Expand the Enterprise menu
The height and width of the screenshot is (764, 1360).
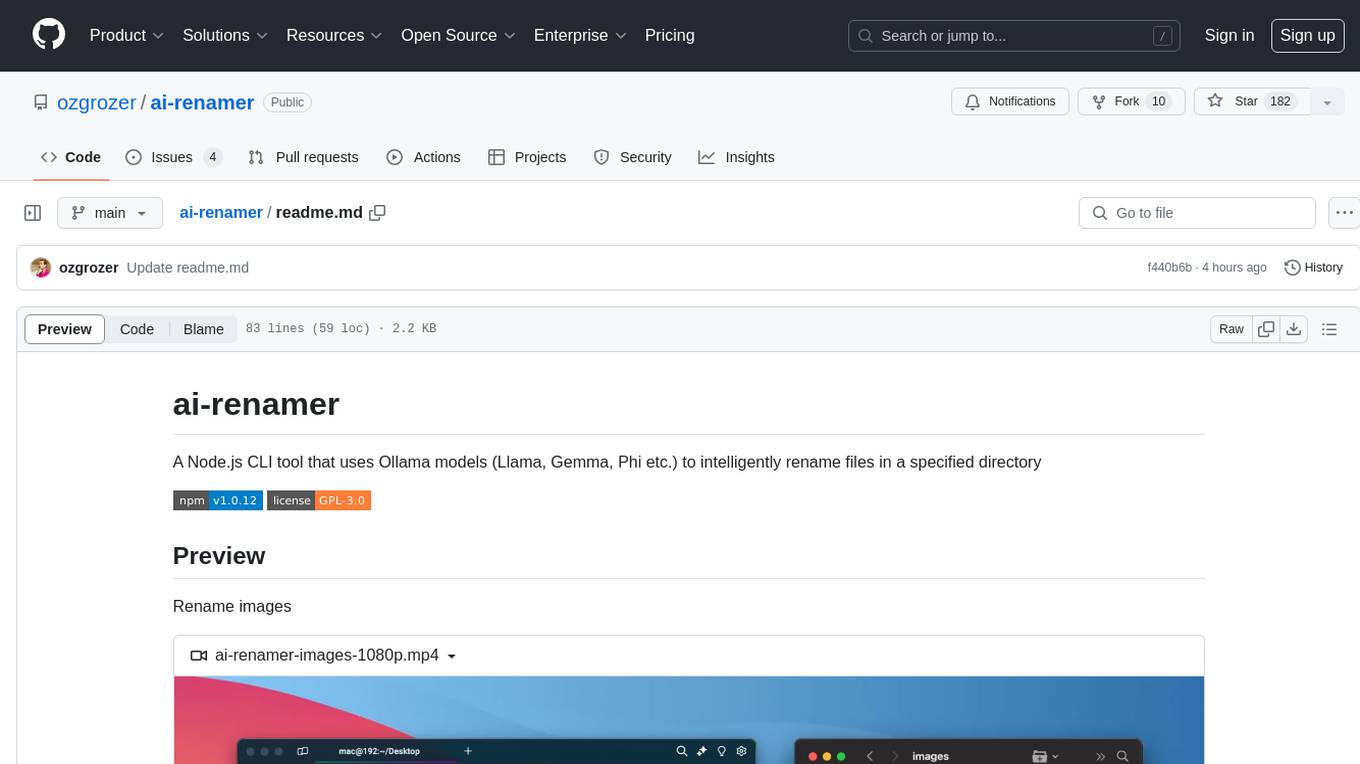[580, 35]
